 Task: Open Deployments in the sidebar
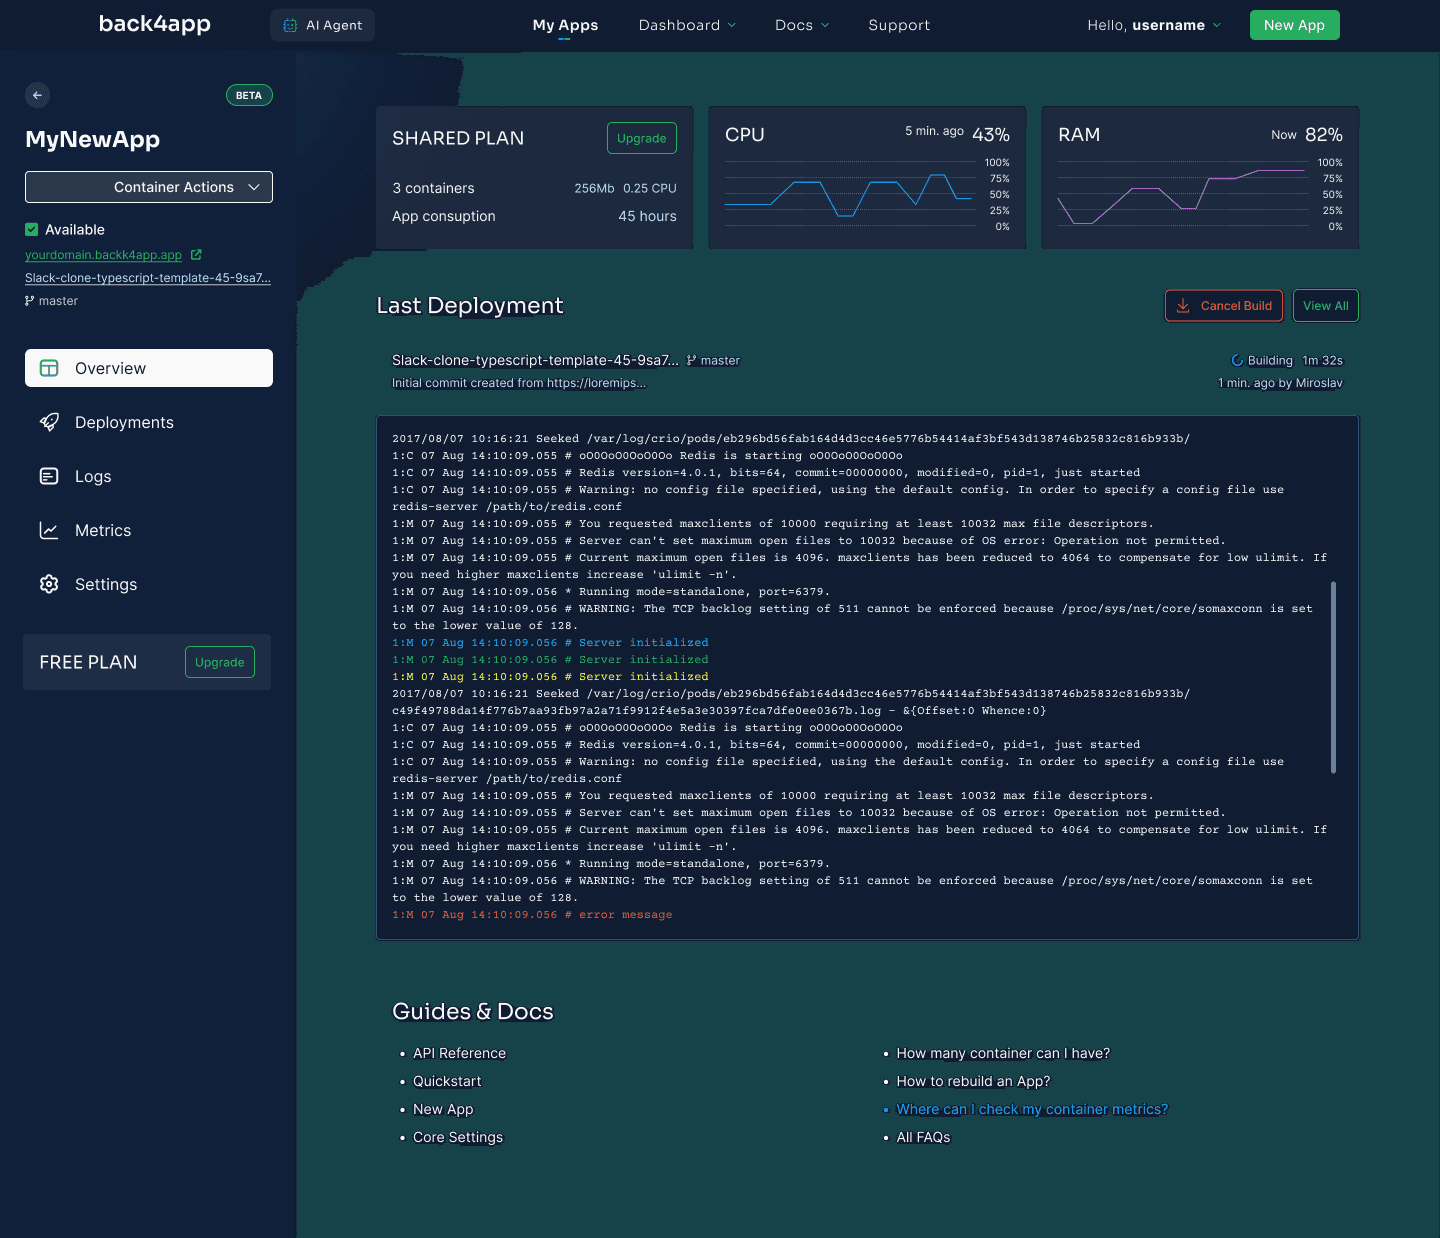(x=149, y=422)
